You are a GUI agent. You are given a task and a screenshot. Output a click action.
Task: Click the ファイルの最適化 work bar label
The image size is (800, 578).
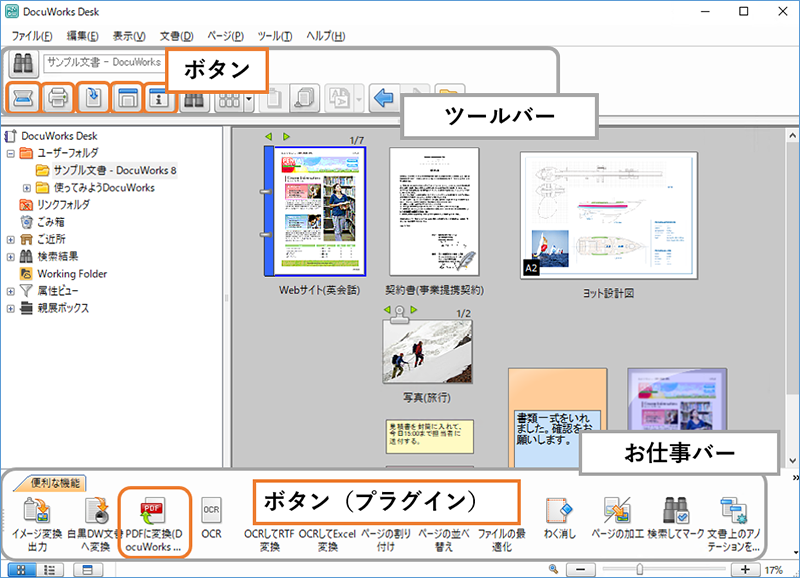[x=502, y=540]
